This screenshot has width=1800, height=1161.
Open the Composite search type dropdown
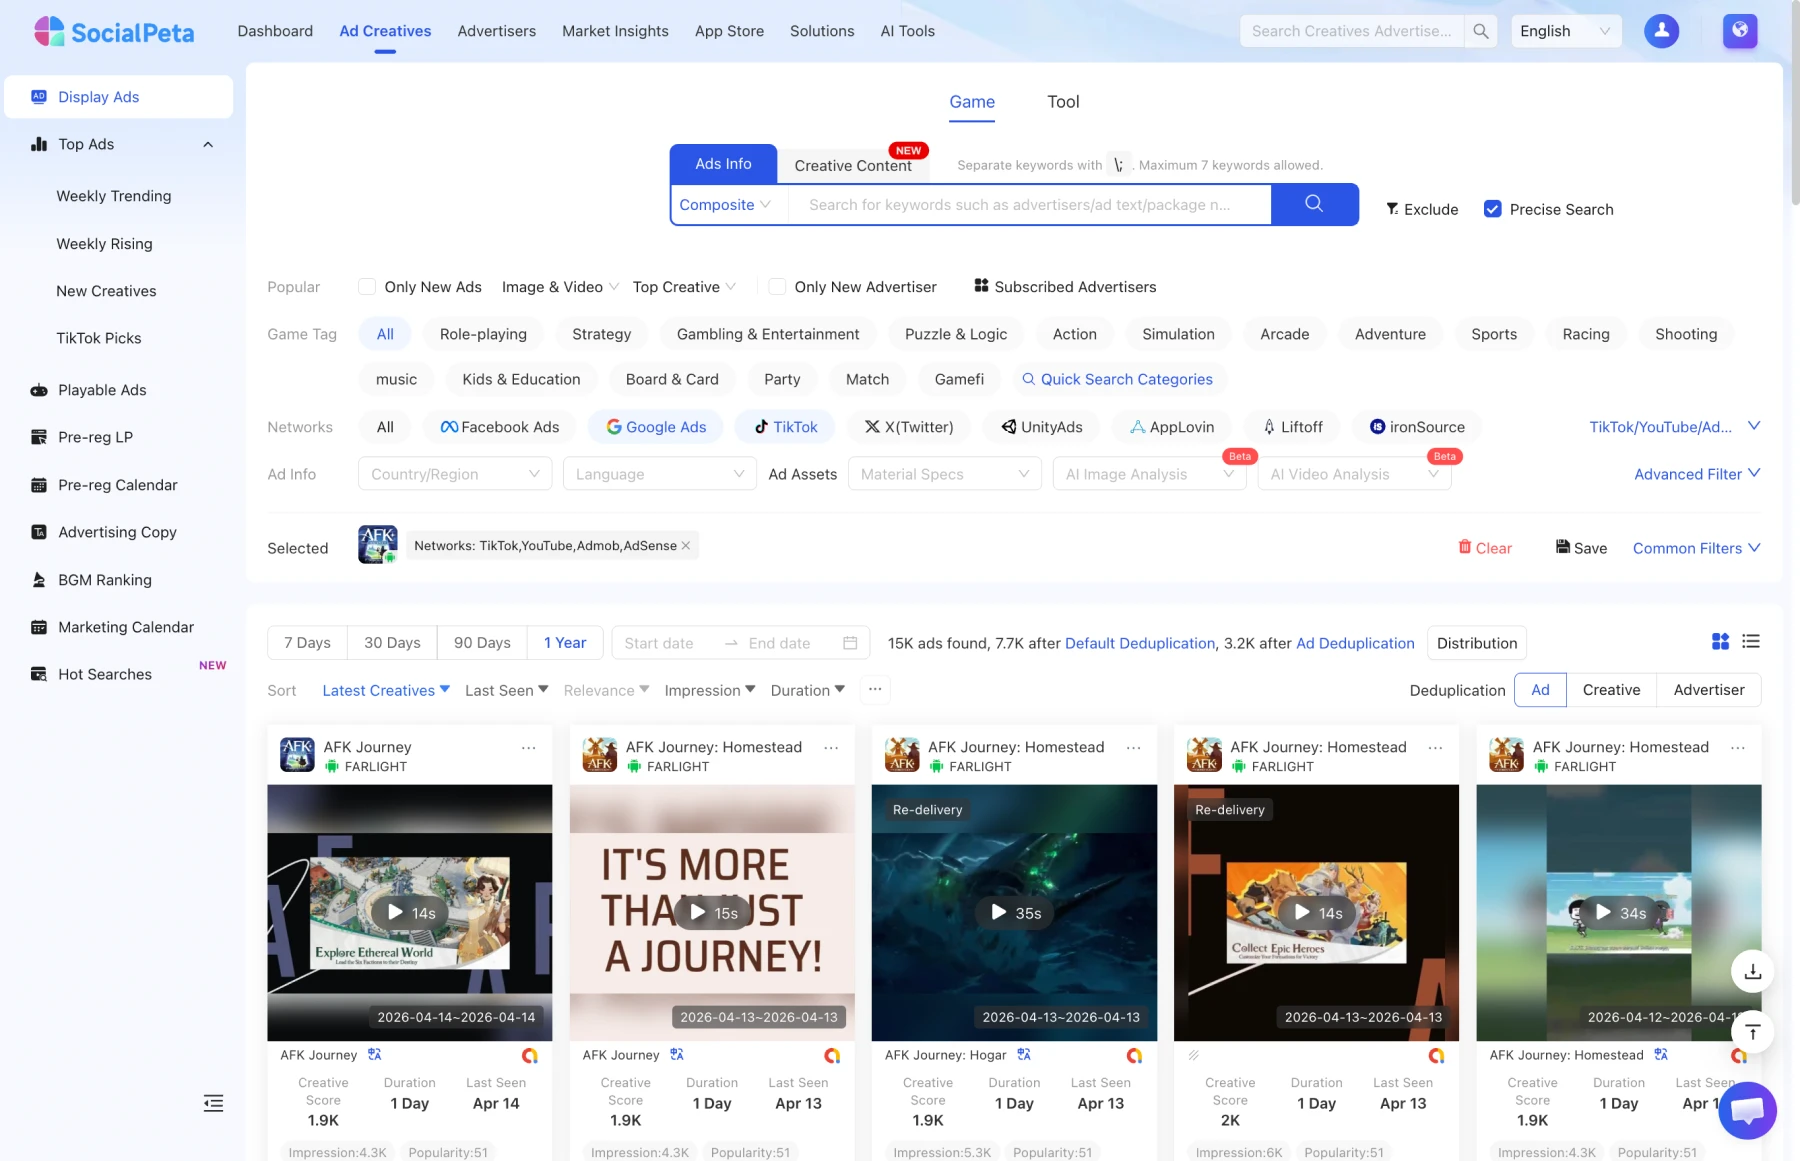point(727,204)
